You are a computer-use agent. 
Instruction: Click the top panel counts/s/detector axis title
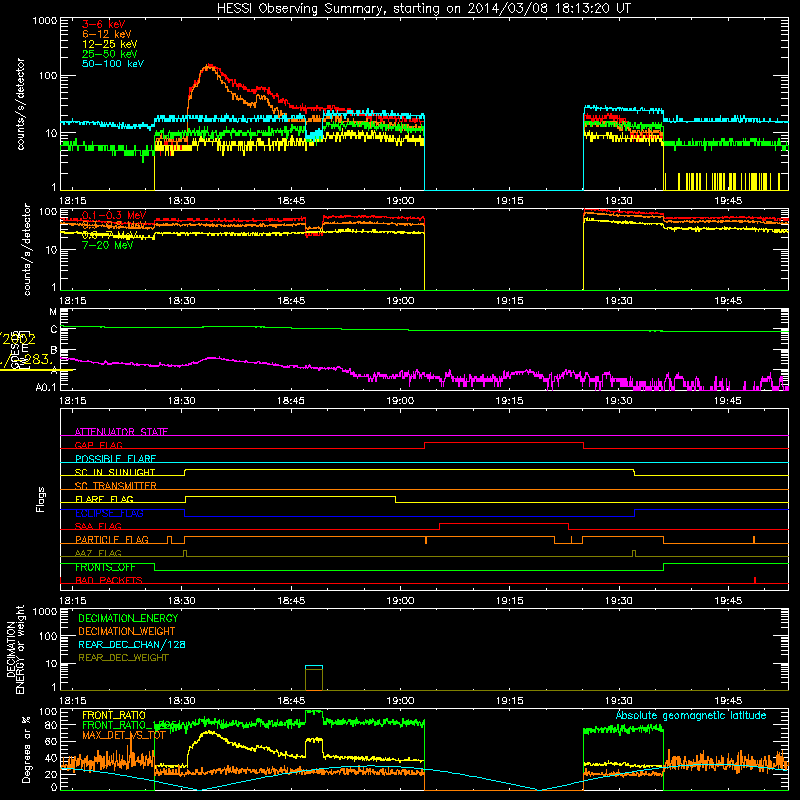(x=21, y=104)
